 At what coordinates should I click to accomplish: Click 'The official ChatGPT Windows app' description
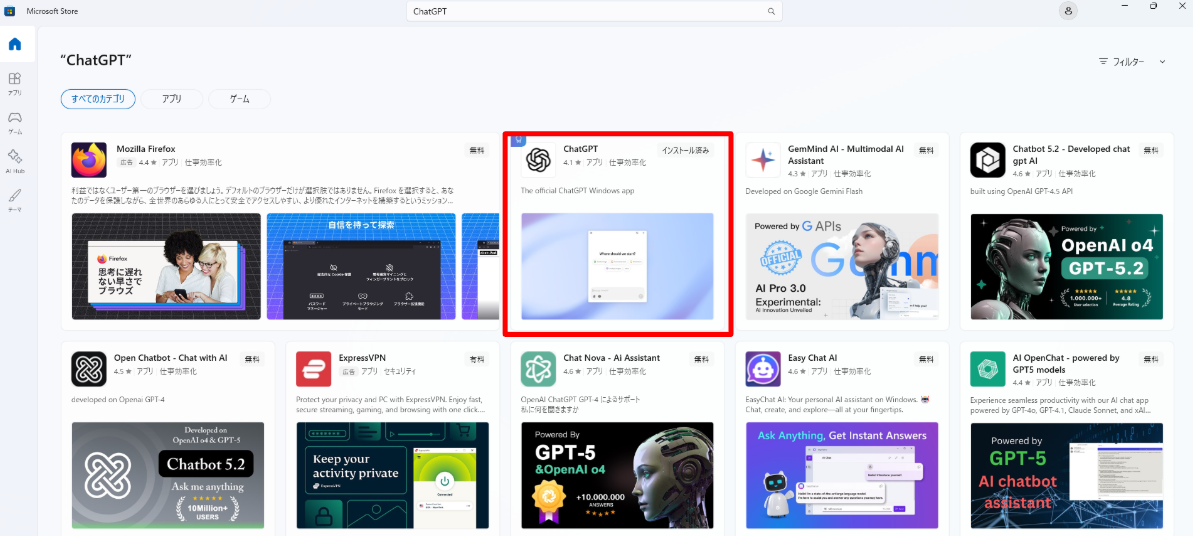[x=577, y=191]
